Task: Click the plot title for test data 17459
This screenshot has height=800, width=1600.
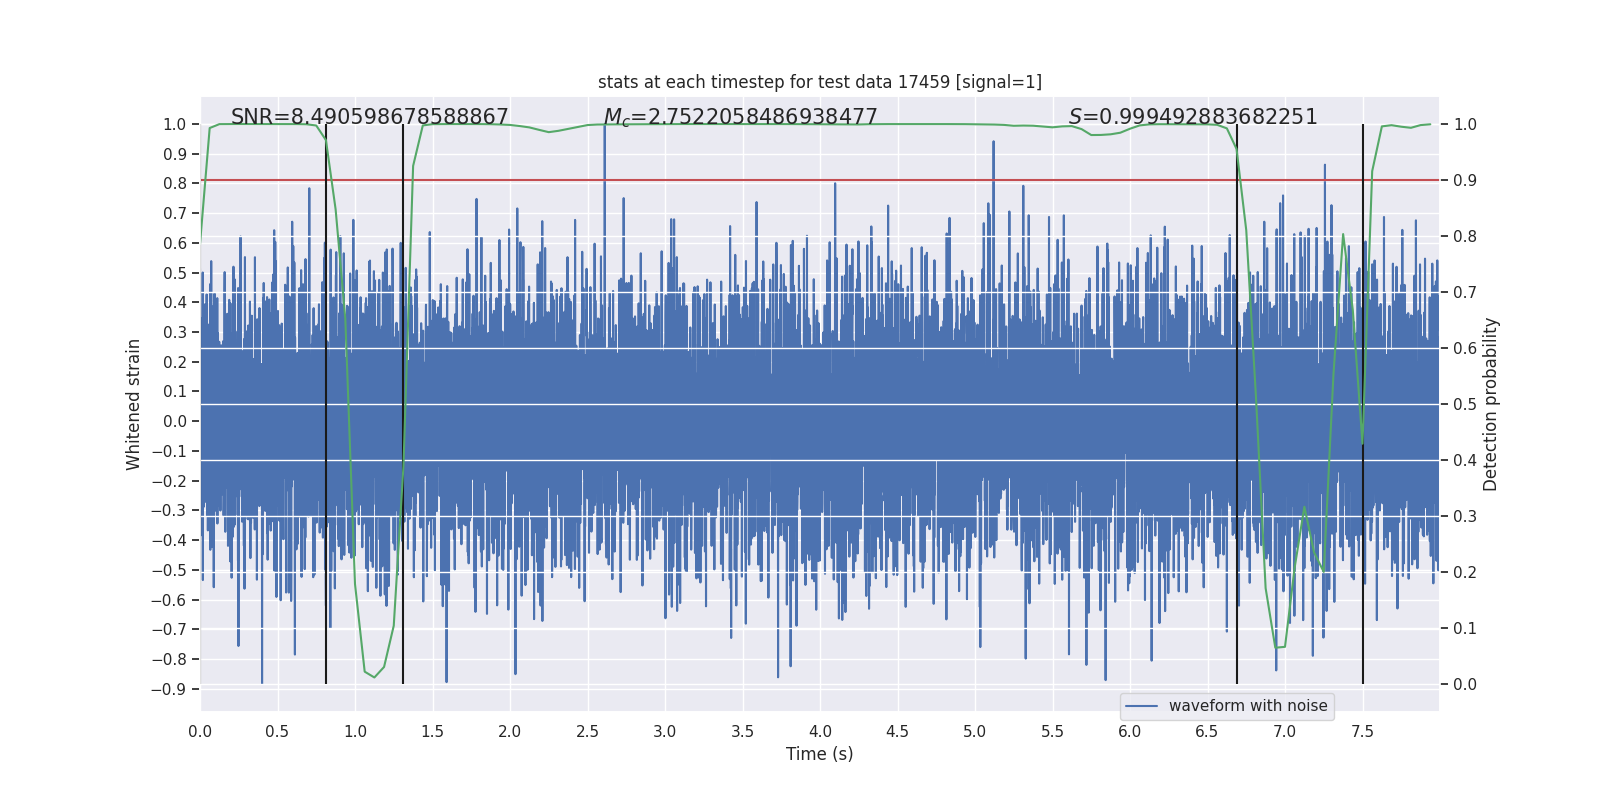Action: pyautogui.click(x=819, y=82)
